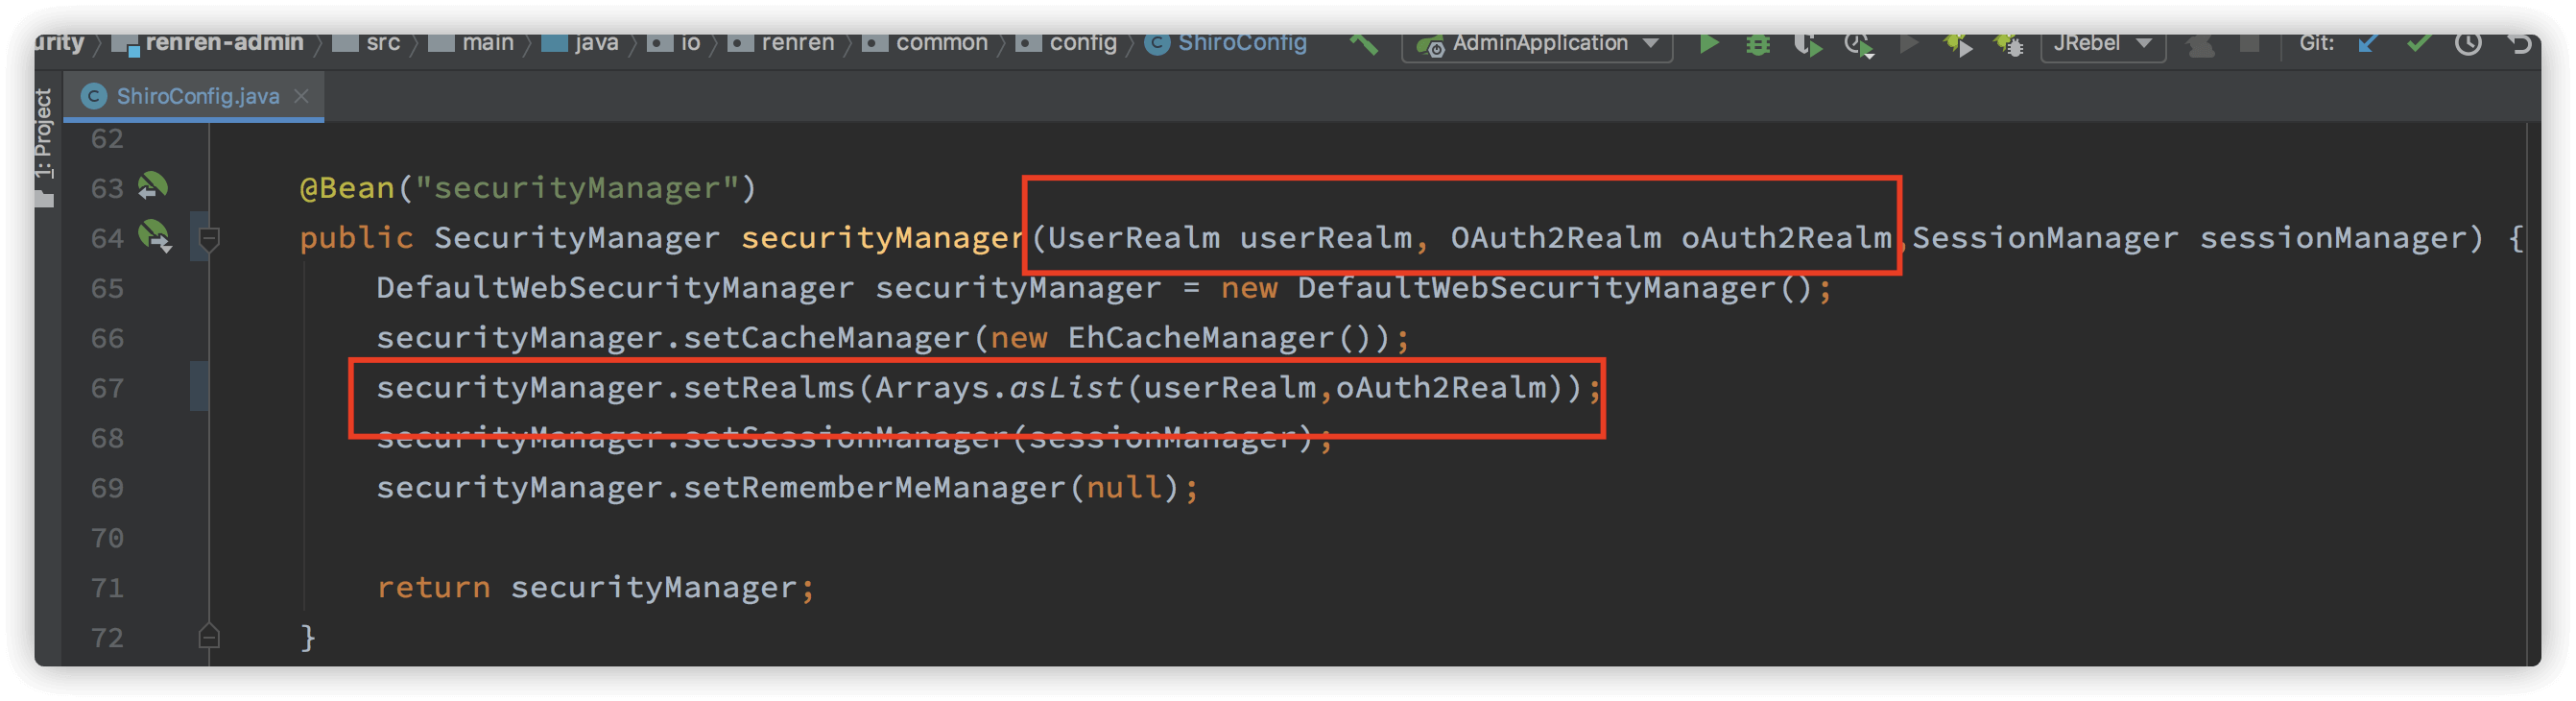The width and height of the screenshot is (2576, 701).
Task: Close the ShiroConfig.java tab
Action: pos(301,96)
